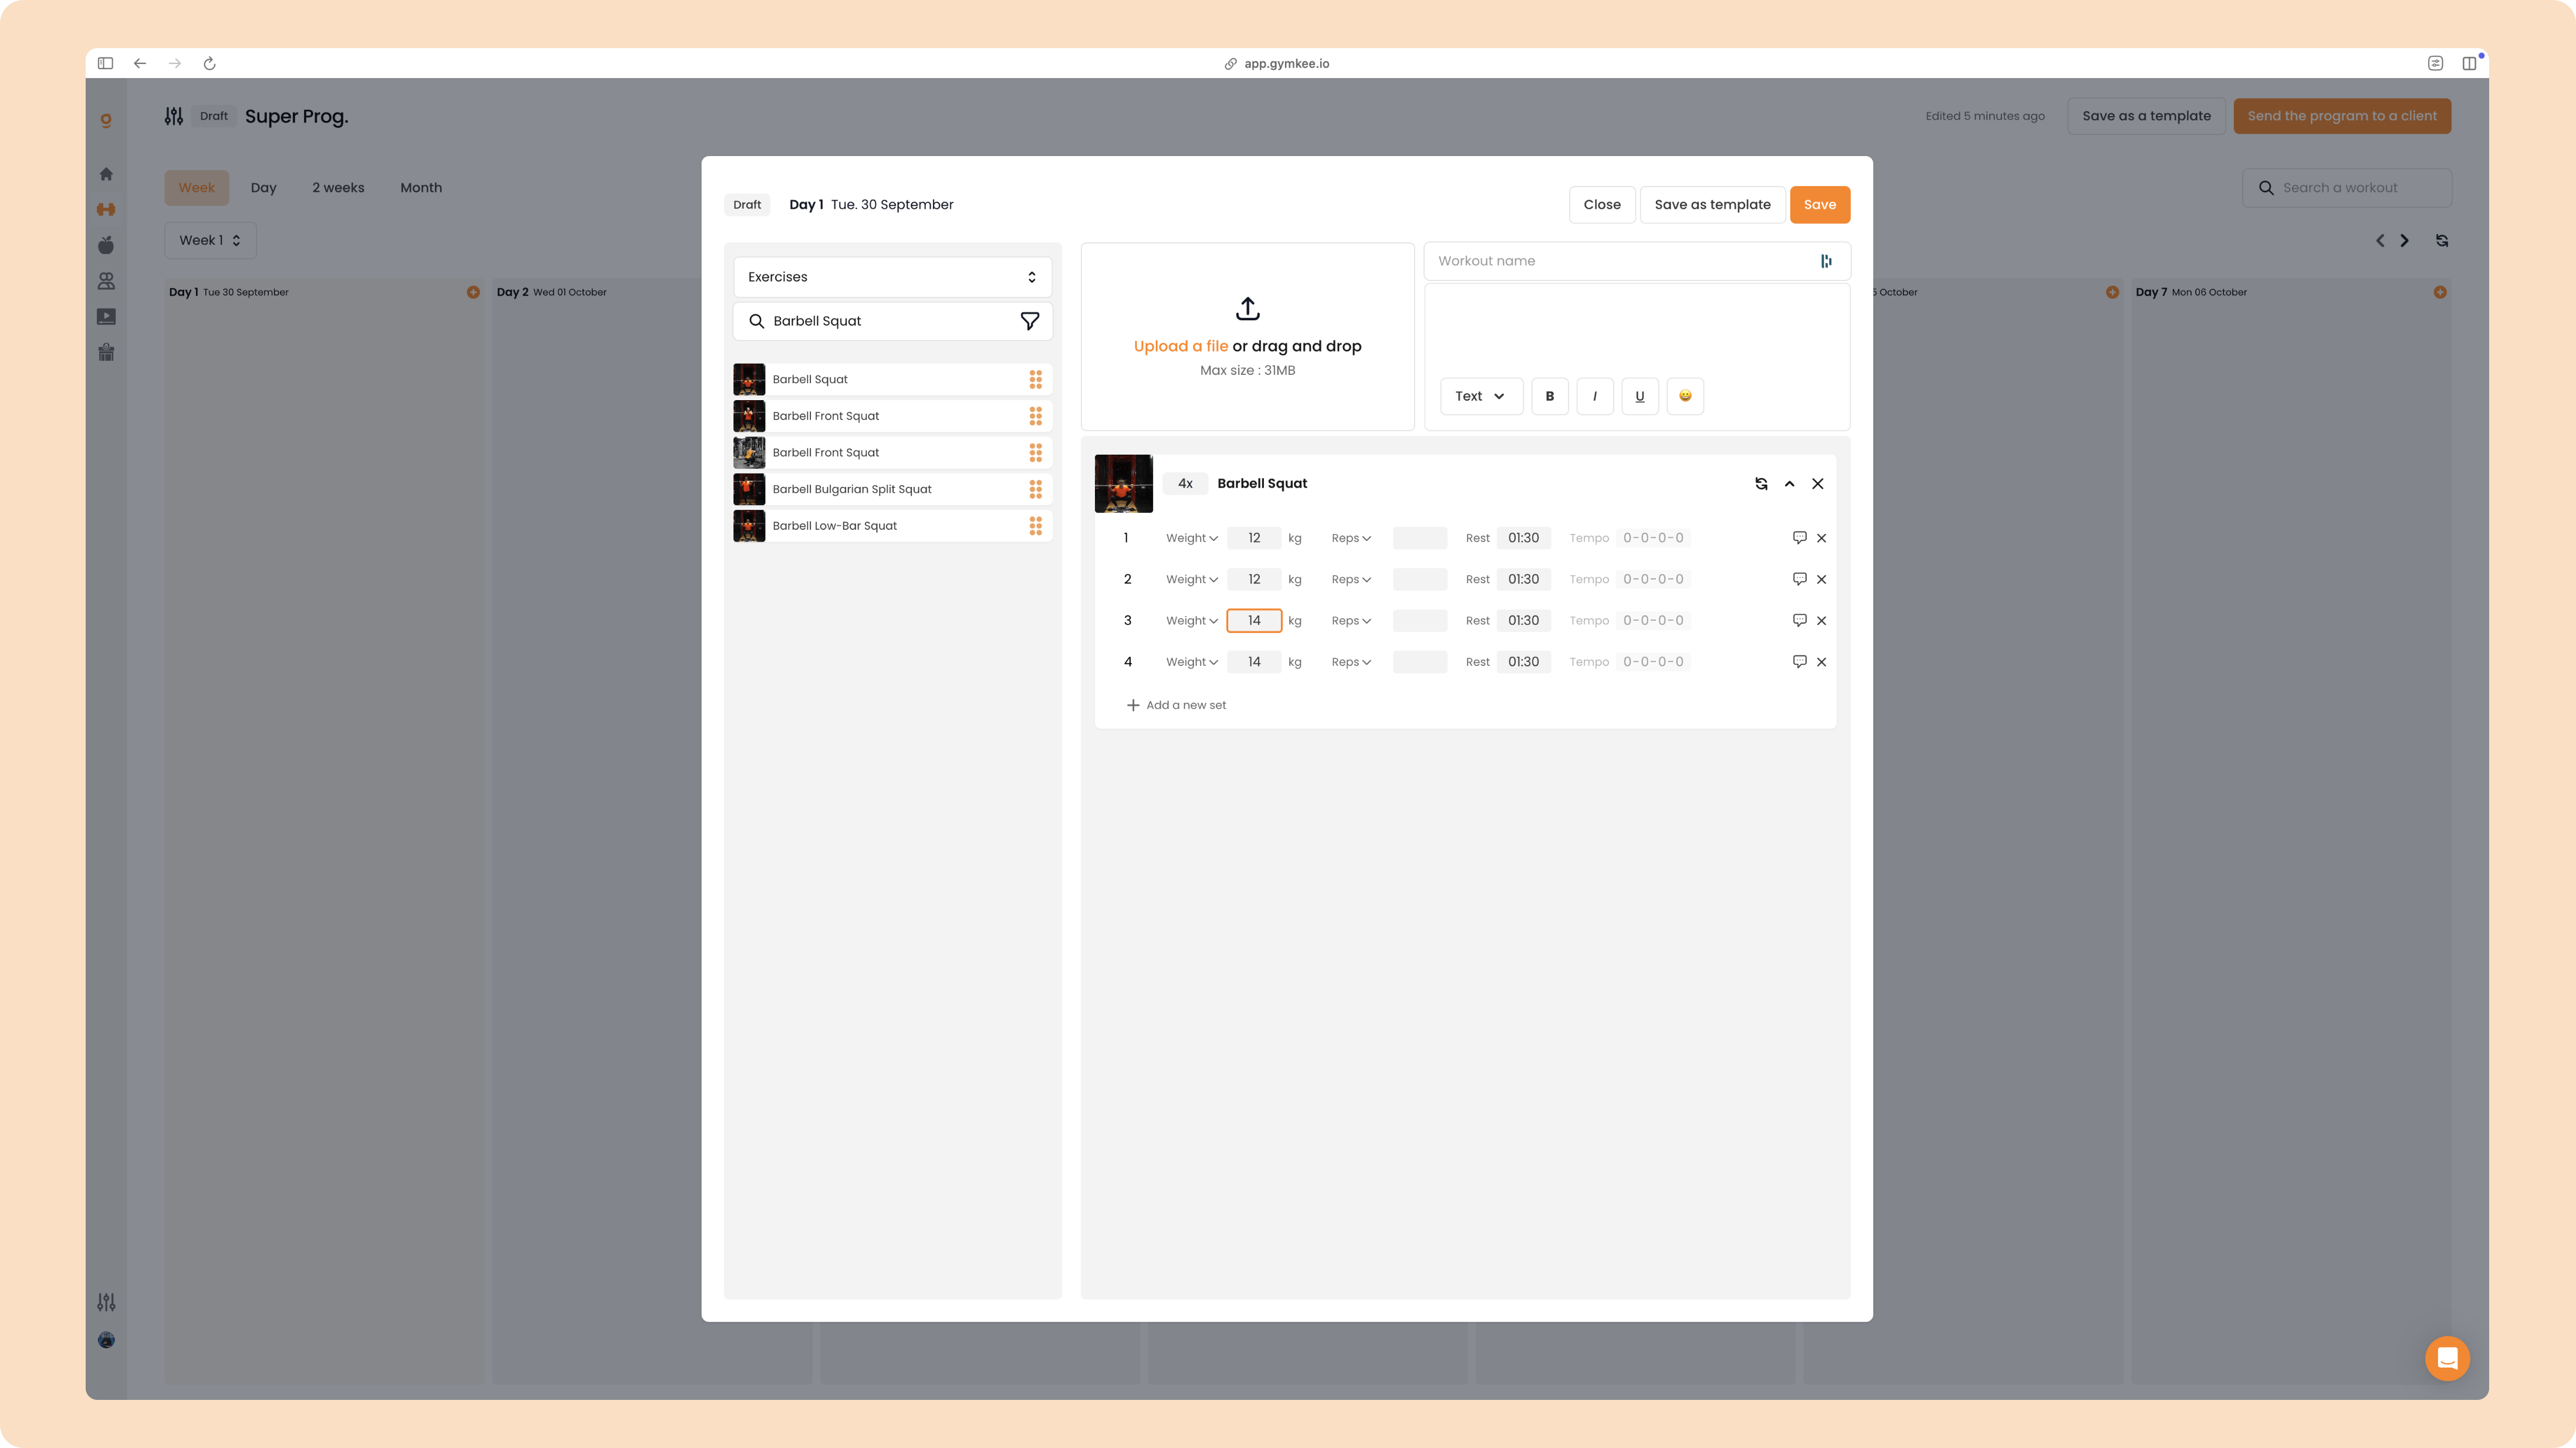Click the Search a workout field
Viewport: 2576px width, 1448px height.
click(x=2346, y=188)
